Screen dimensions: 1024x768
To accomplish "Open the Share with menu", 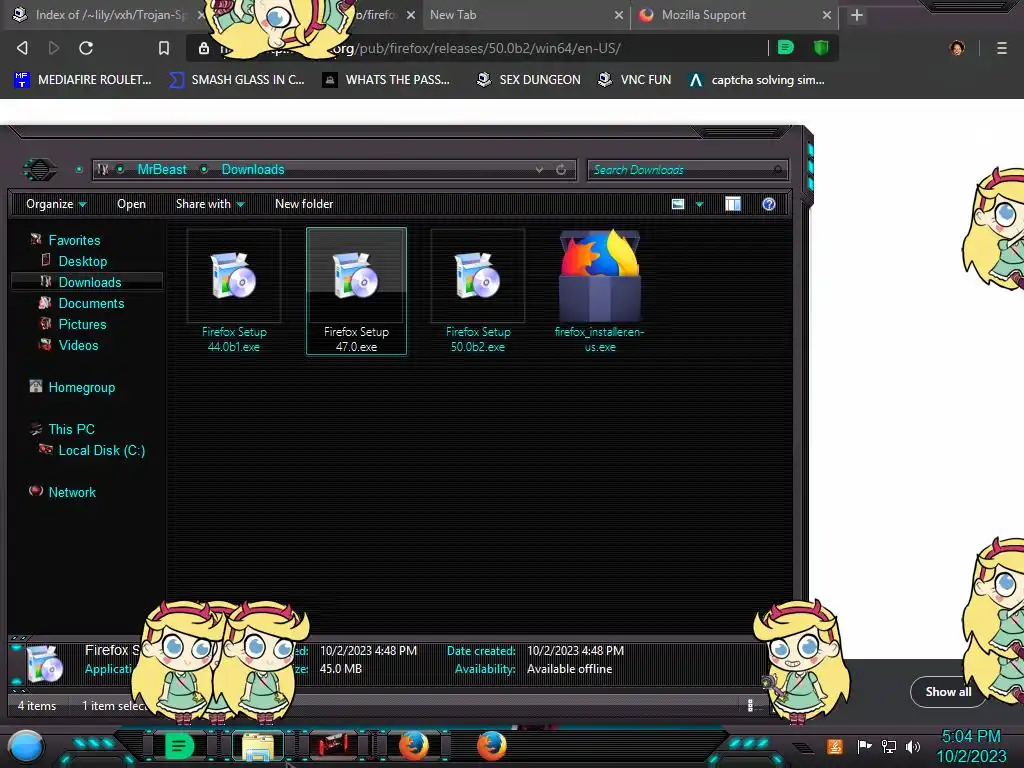I will click(210, 204).
